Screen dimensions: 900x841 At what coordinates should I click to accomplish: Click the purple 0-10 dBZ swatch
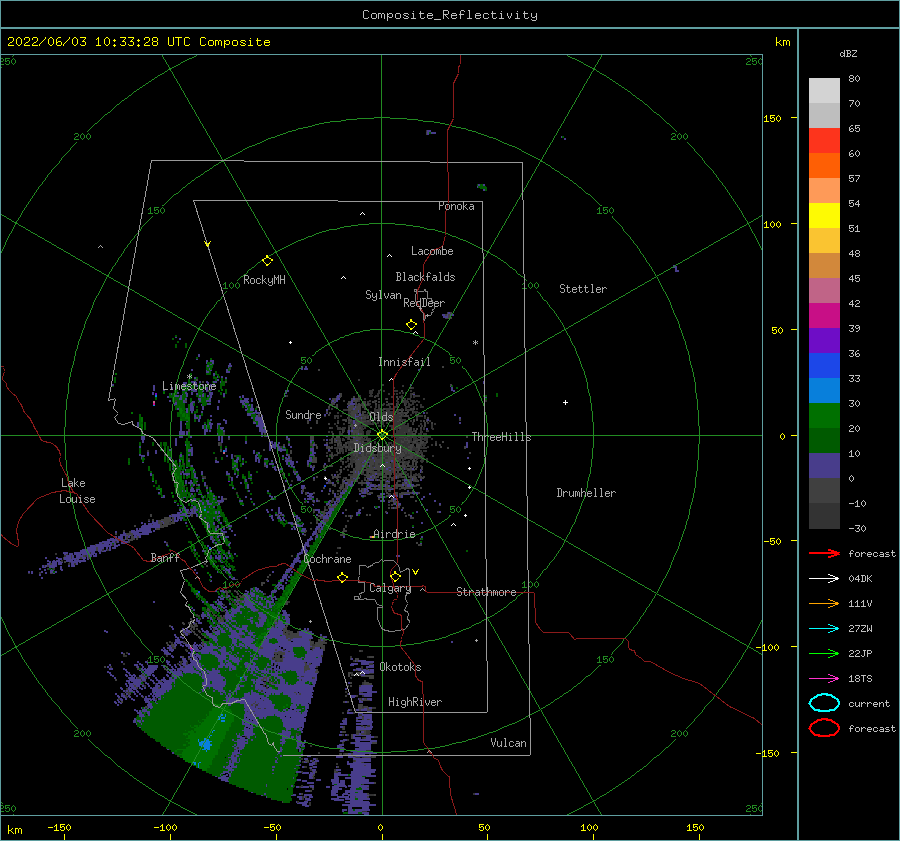click(x=824, y=466)
